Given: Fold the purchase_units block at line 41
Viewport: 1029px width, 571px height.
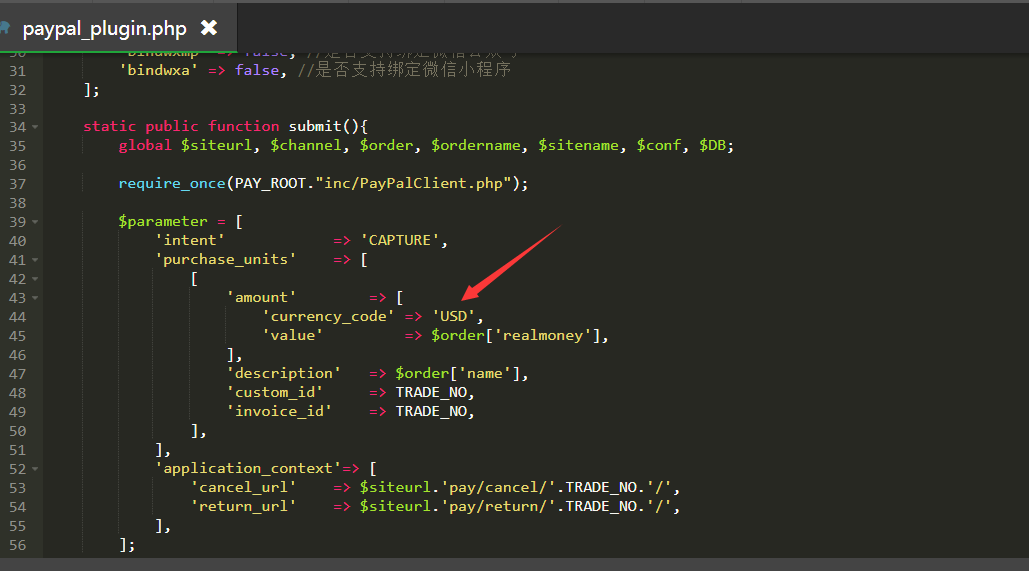Looking at the screenshot, I should tap(35, 260).
